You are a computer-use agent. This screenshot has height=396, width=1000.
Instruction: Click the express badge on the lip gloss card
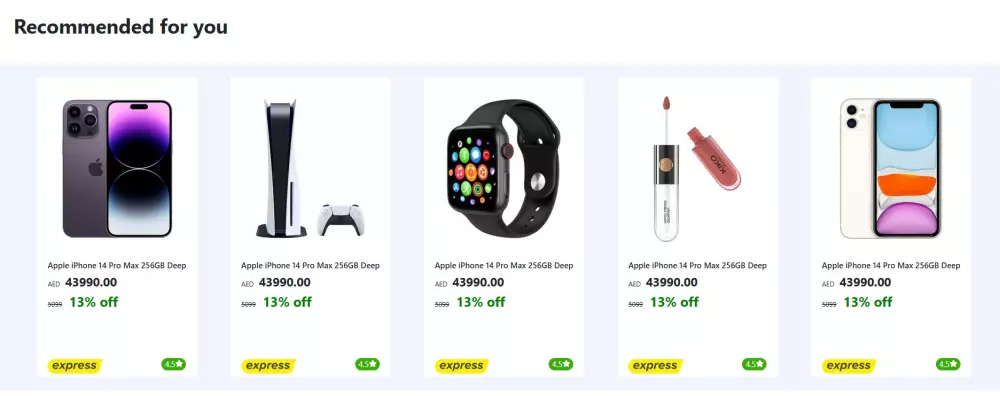[x=655, y=366]
